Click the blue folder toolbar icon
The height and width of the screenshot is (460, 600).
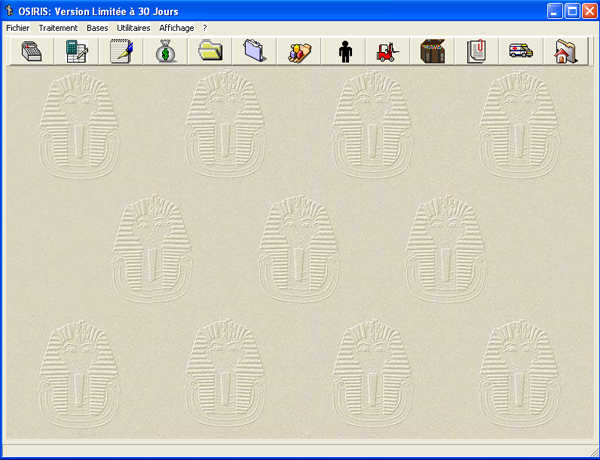coord(254,51)
